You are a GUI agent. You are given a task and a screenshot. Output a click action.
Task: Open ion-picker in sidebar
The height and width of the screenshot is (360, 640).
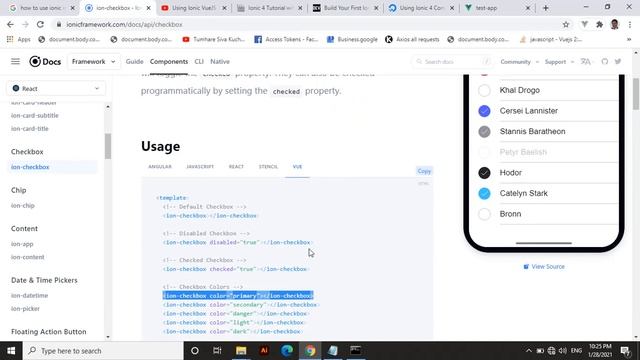pyautogui.click(x=25, y=309)
